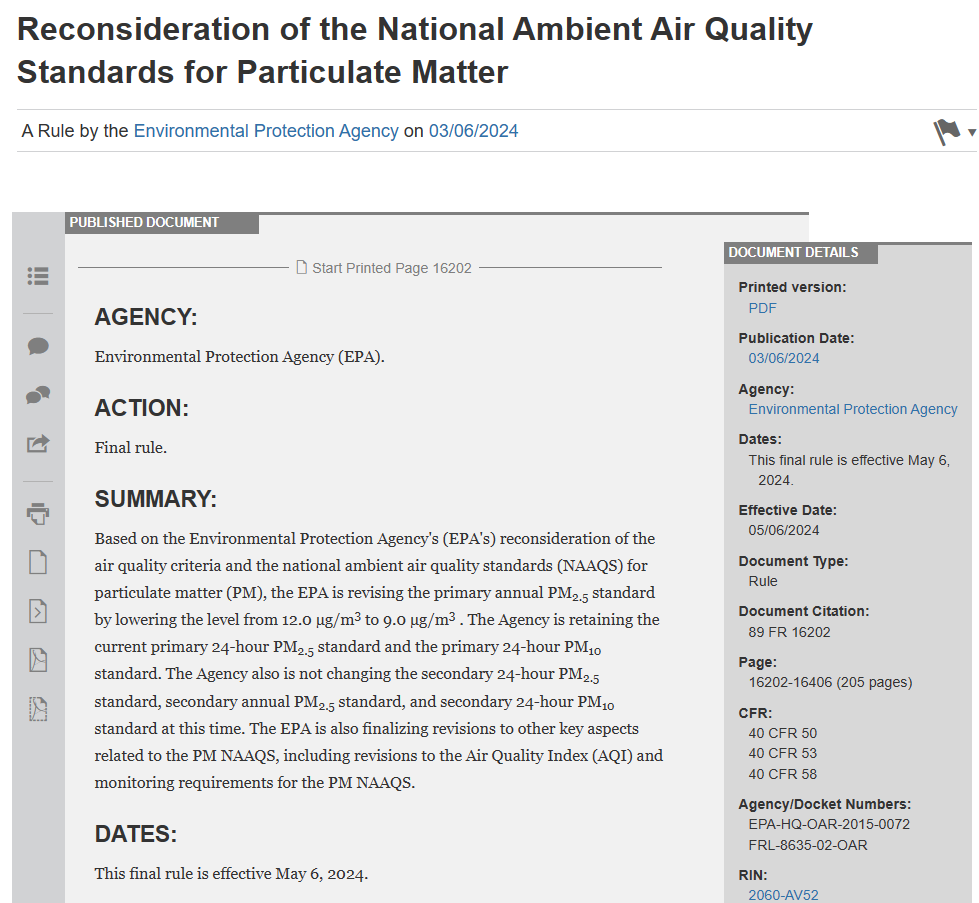Viewport: 979px width, 903px height.
Task: Click the single speech bubble comment icon
Action: click(x=38, y=346)
